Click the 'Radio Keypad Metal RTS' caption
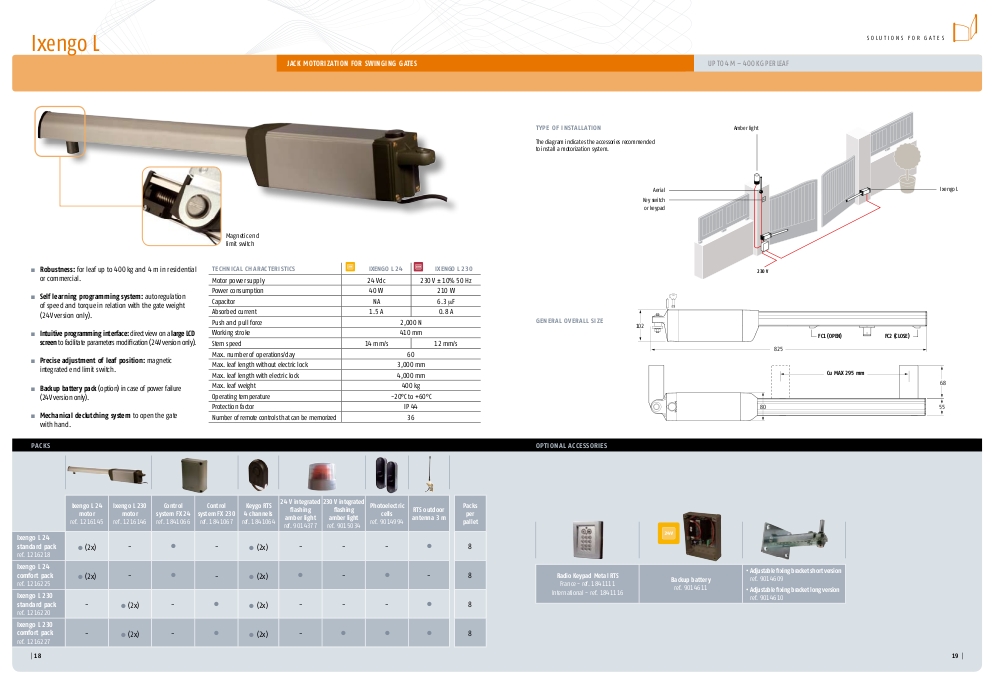The width and height of the screenshot is (995, 685). (587, 576)
